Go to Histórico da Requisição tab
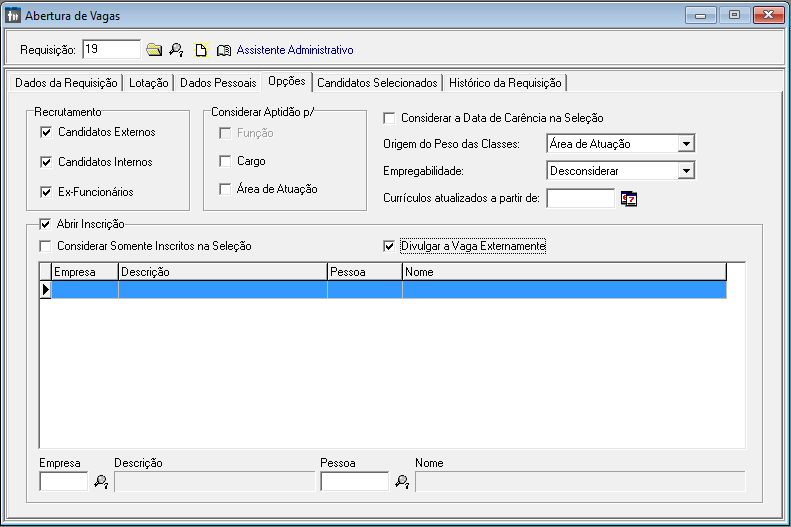 point(506,83)
